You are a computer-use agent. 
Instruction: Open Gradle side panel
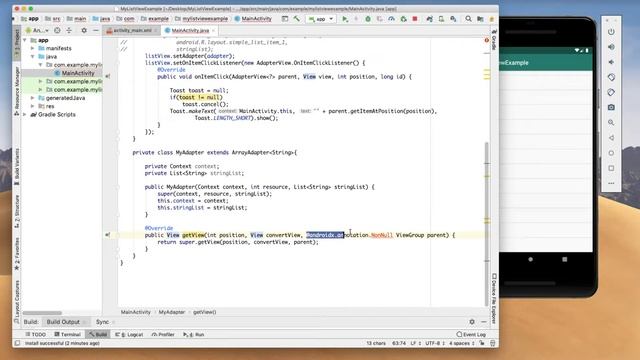click(x=494, y=40)
